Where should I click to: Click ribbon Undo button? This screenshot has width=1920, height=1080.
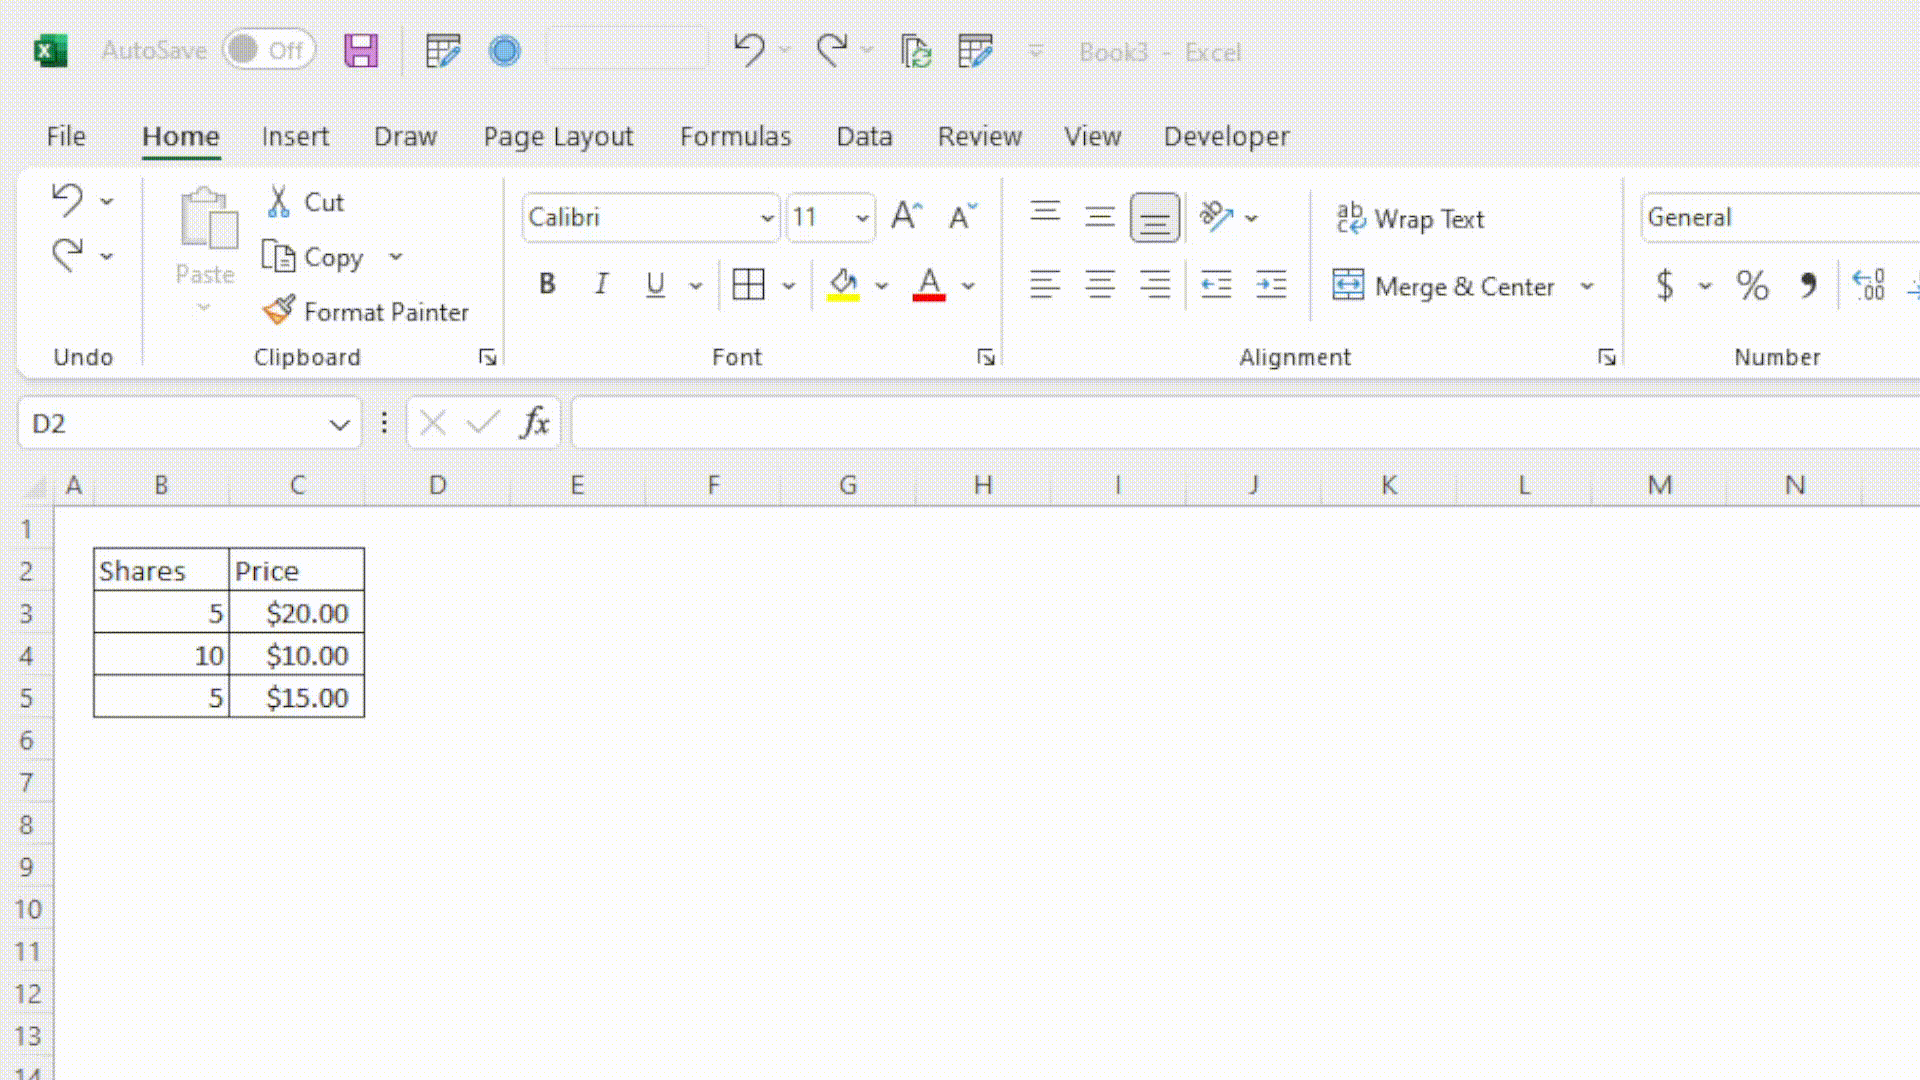tap(67, 200)
